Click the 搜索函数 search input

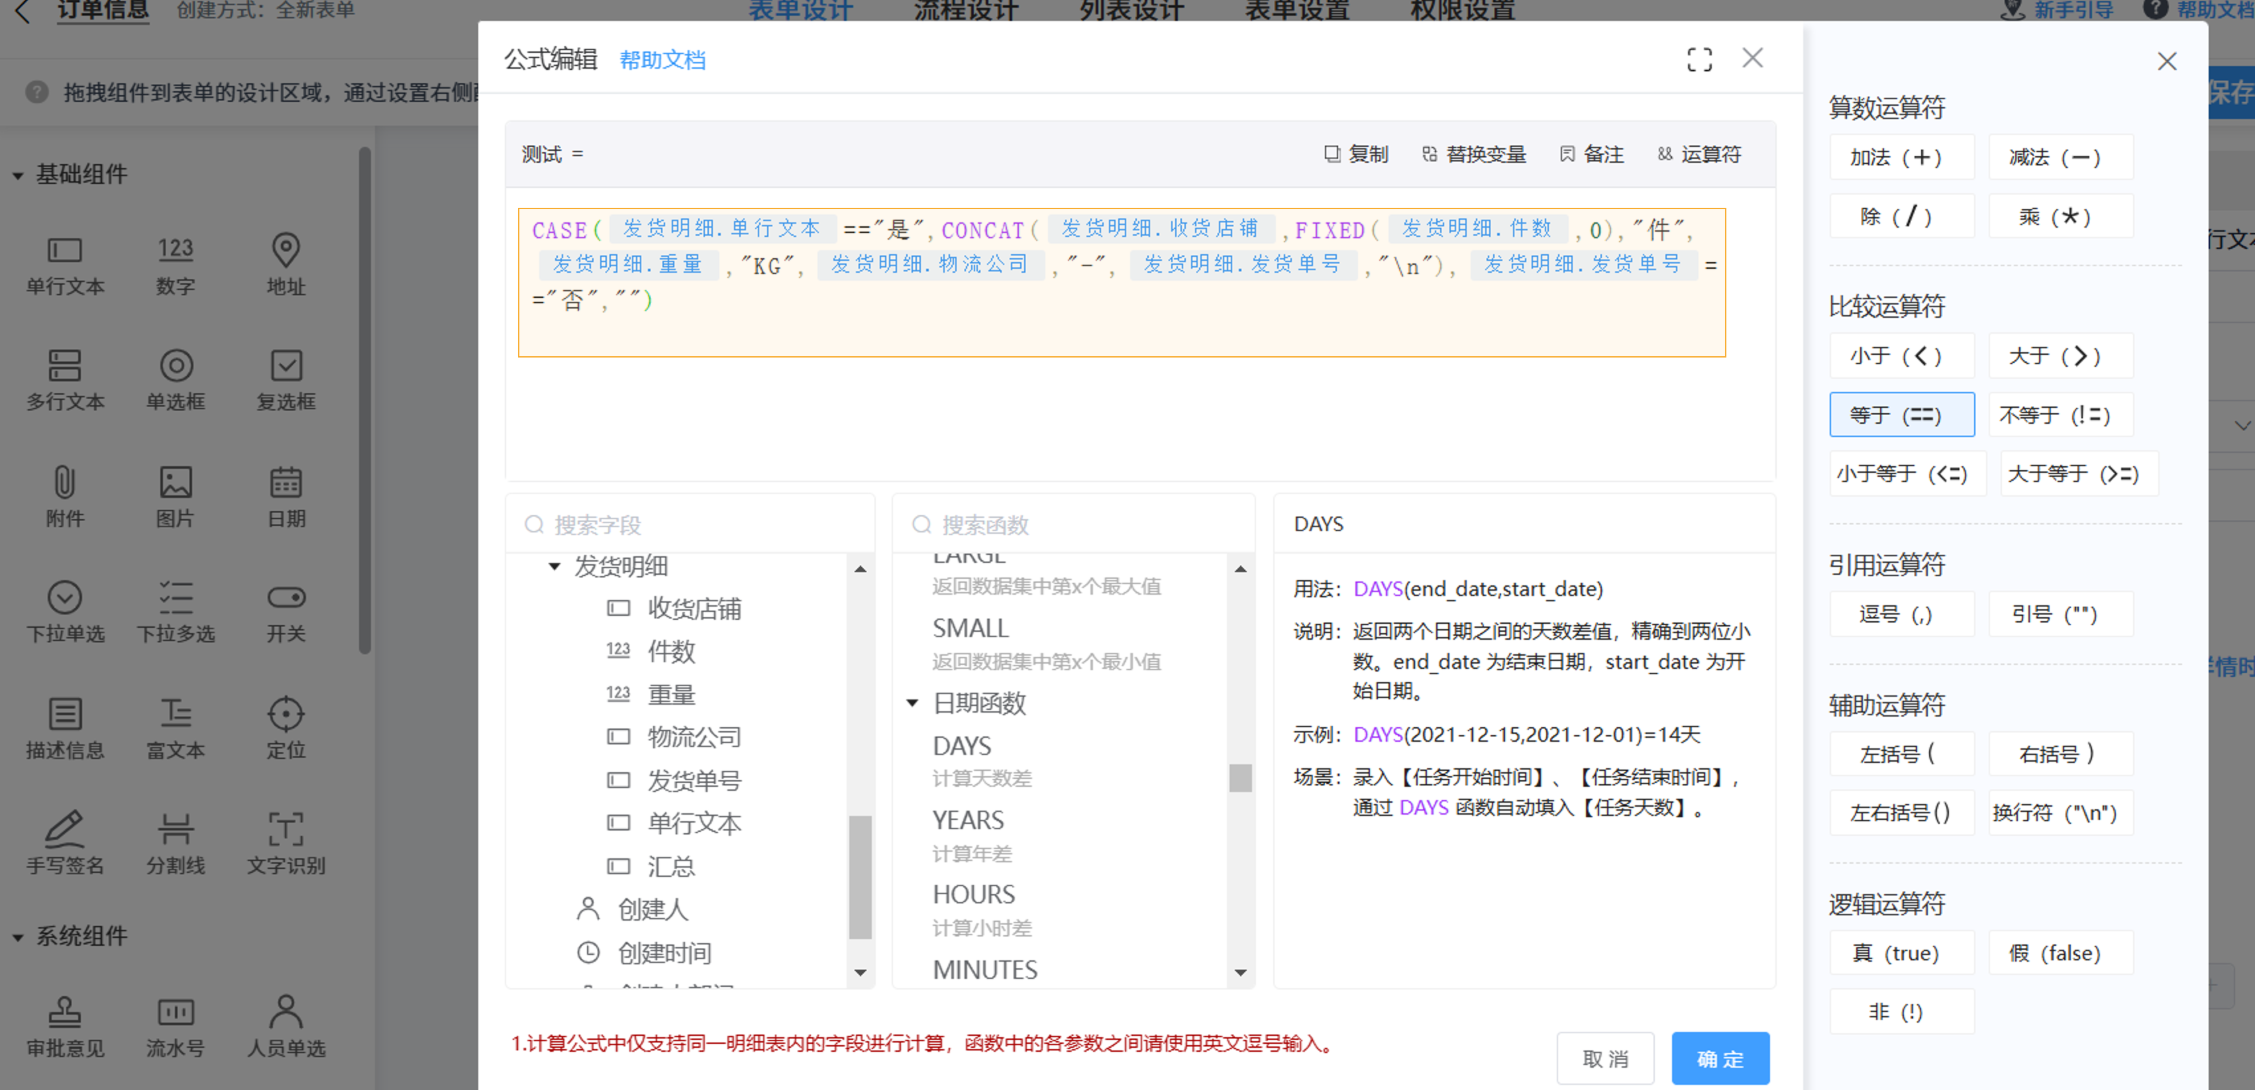click(1073, 524)
